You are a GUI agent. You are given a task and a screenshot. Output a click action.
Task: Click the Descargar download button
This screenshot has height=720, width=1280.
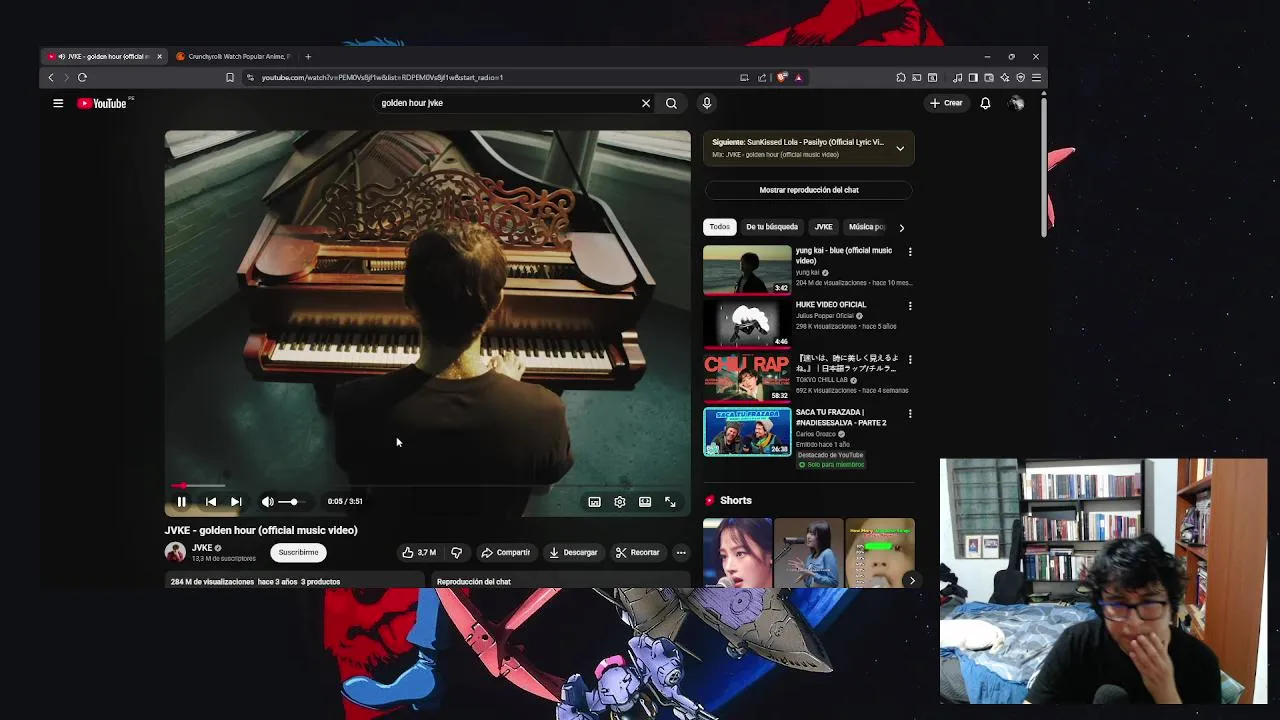click(573, 552)
